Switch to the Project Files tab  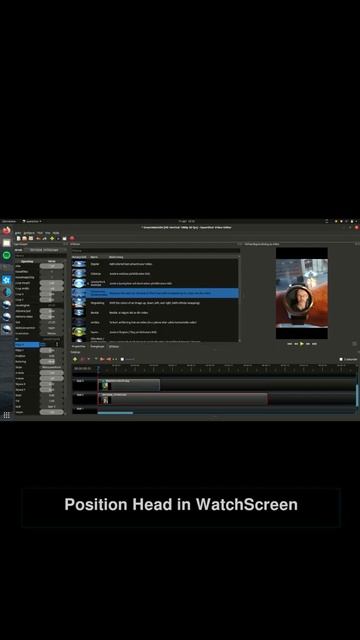tap(79, 346)
